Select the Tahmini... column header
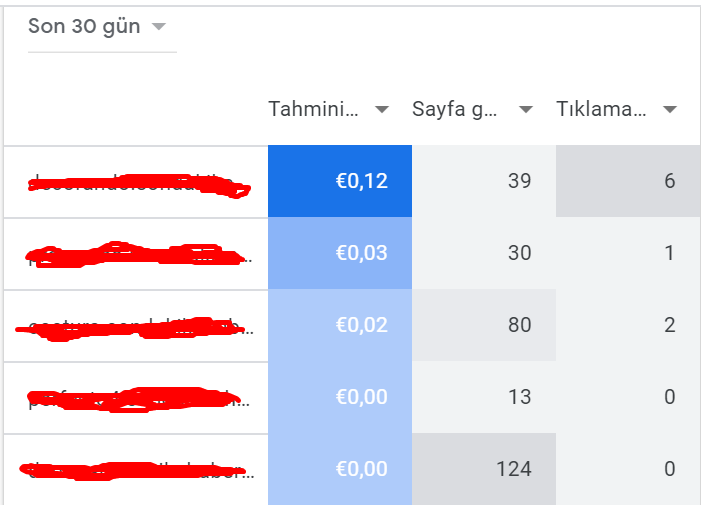The width and height of the screenshot is (701, 505). pyautogui.click(x=313, y=109)
